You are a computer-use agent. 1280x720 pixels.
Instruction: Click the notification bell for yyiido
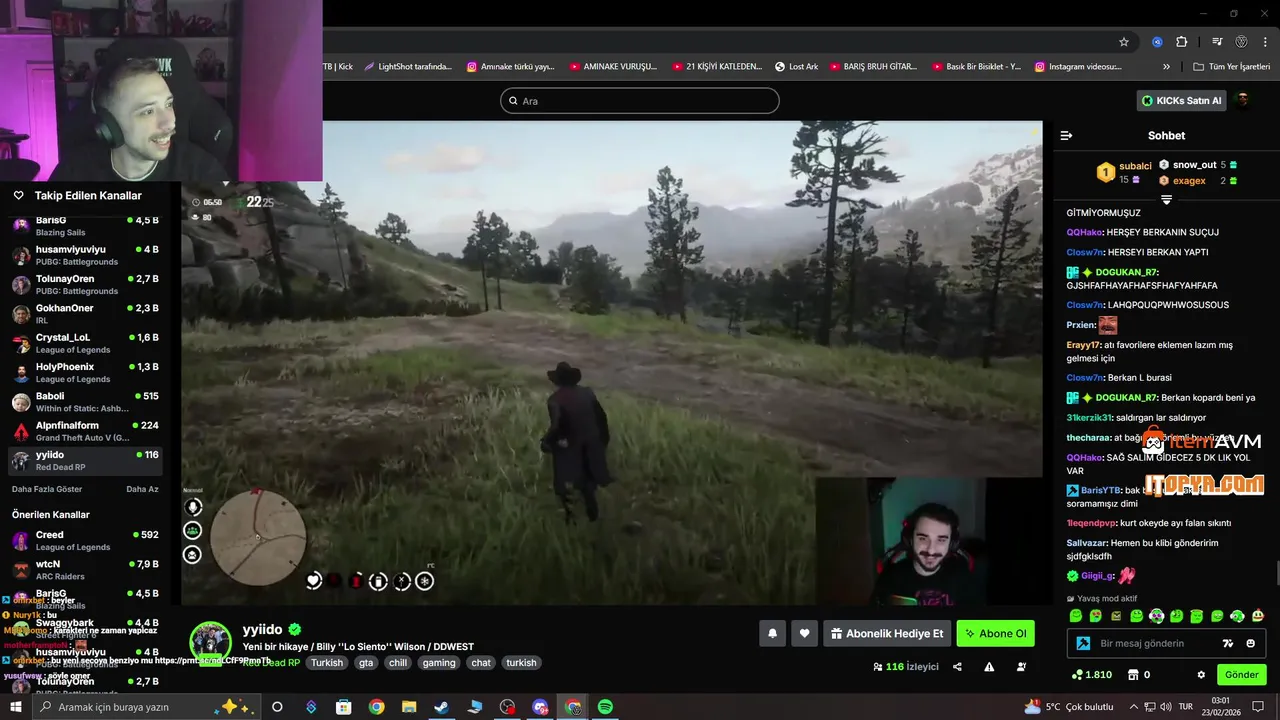click(772, 633)
